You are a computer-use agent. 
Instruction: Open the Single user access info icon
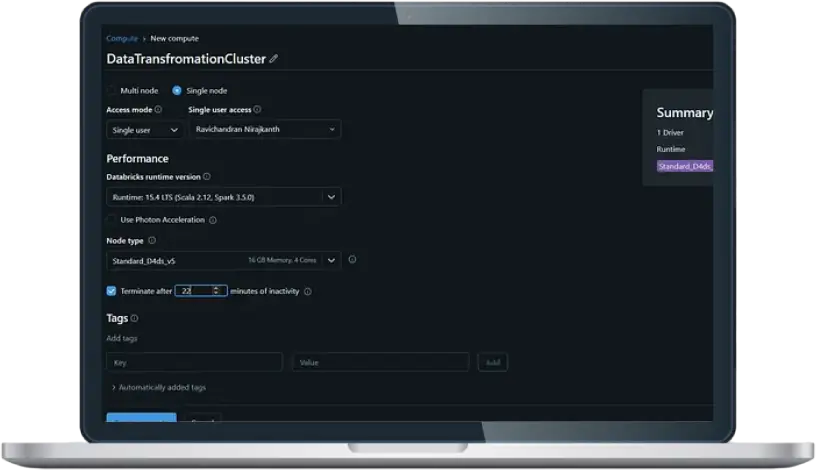(257, 109)
